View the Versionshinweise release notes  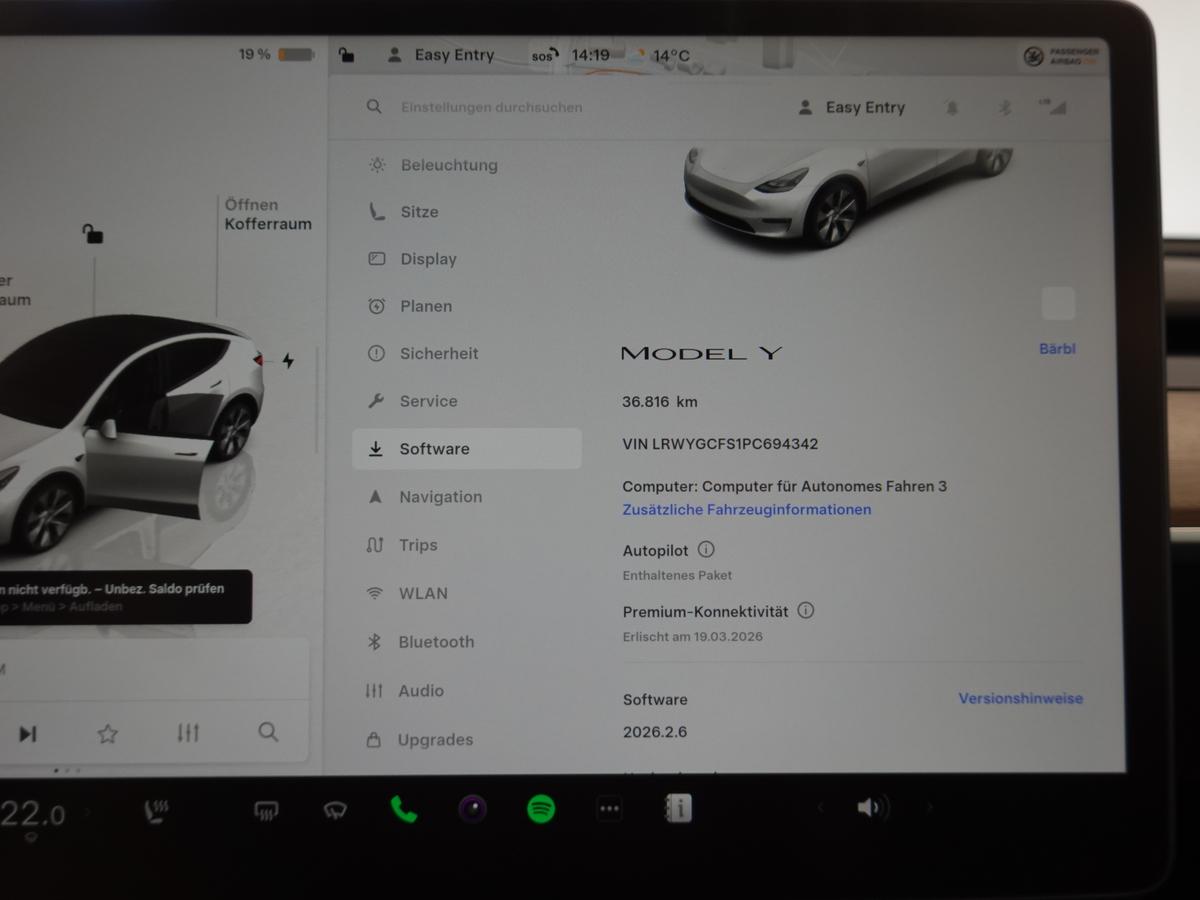(x=1020, y=699)
